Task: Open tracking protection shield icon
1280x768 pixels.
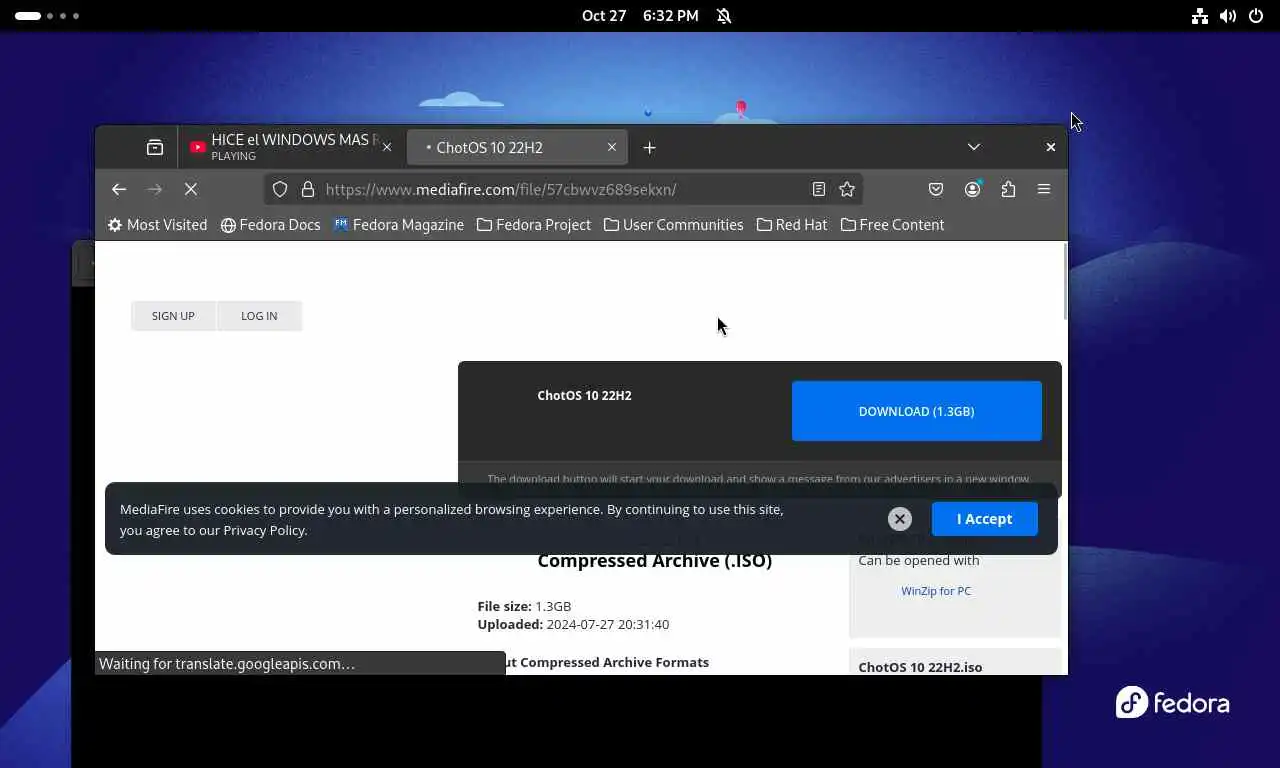Action: (280, 189)
